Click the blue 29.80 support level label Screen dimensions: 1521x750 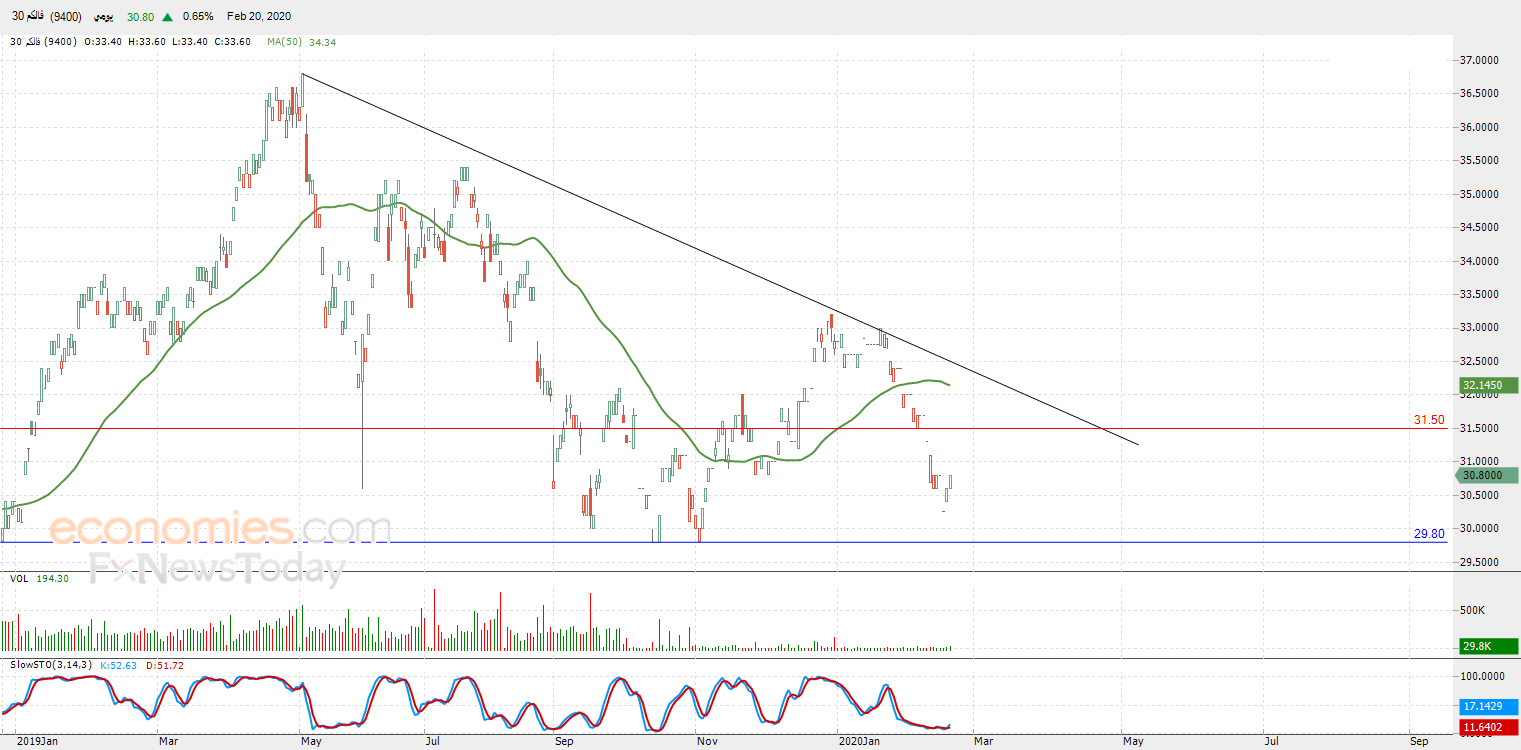[x=1429, y=534]
